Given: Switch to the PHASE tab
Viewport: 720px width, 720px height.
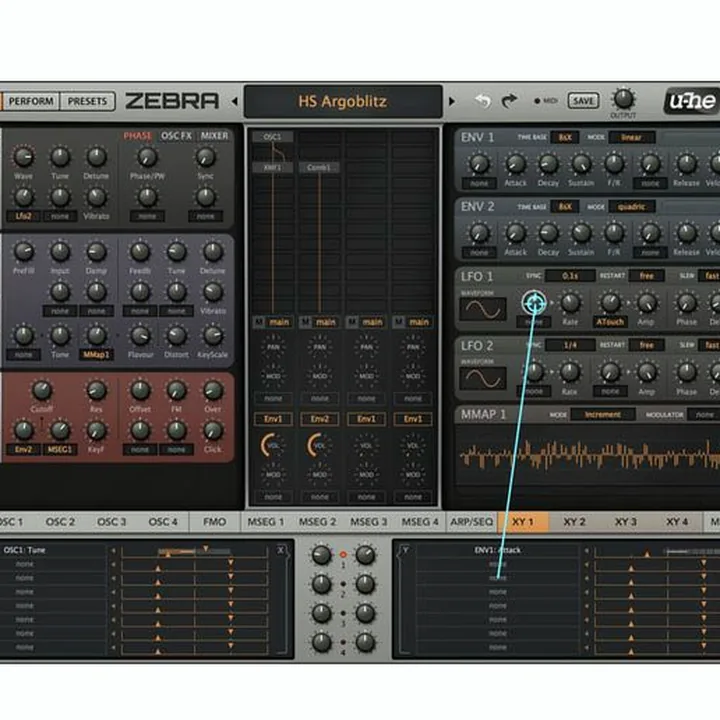Looking at the screenshot, I should [137, 136].
